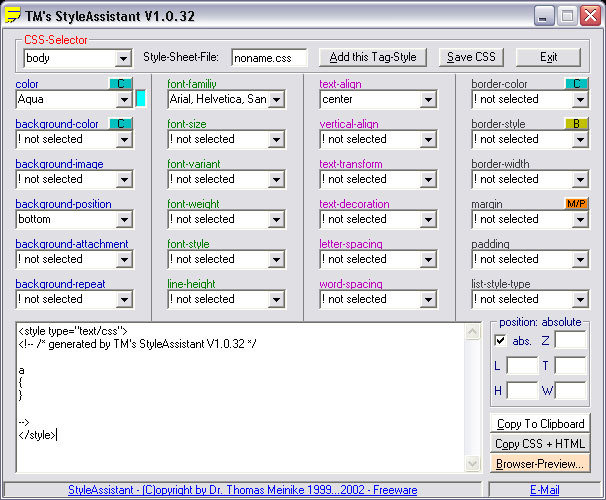
Task: Open the border-color dropdown
Action: click(x=580, y=99)
